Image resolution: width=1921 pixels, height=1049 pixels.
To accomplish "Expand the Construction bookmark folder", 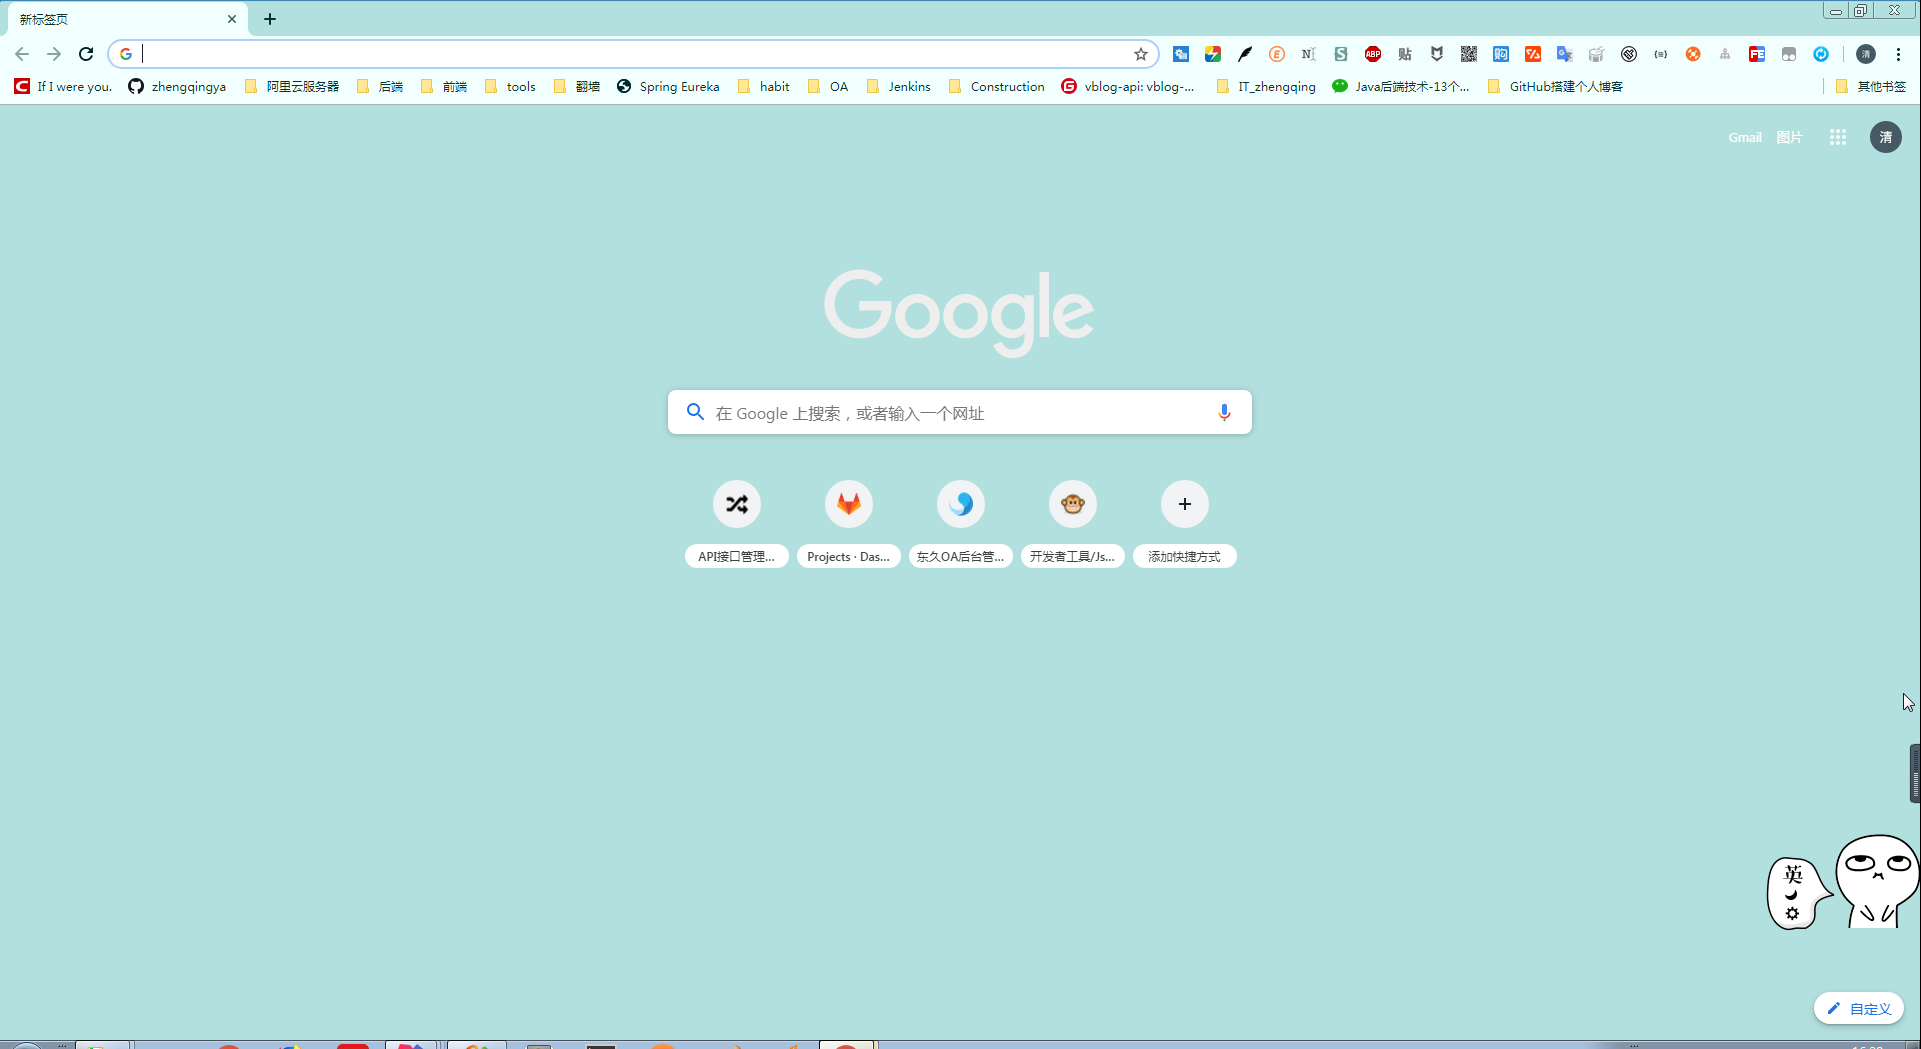I will pos(996,86).
